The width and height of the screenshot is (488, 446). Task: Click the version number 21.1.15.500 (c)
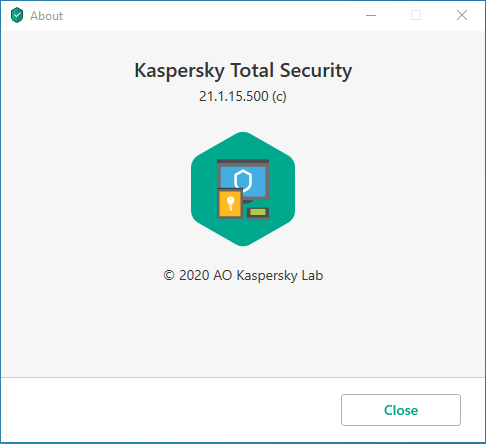tap(243, 96)
